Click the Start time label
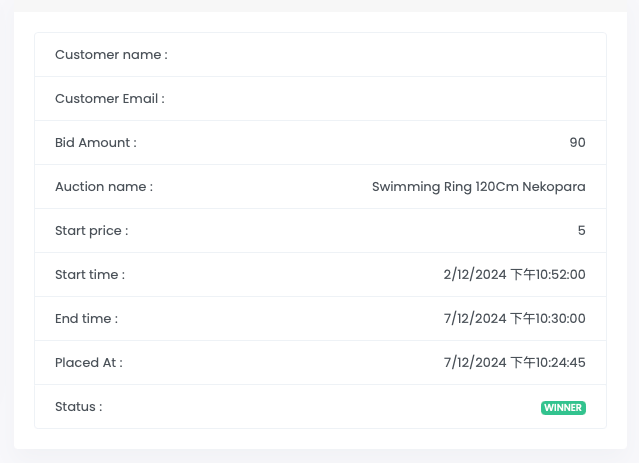Viewport: 639px width, 463px height. click(90, 275)
